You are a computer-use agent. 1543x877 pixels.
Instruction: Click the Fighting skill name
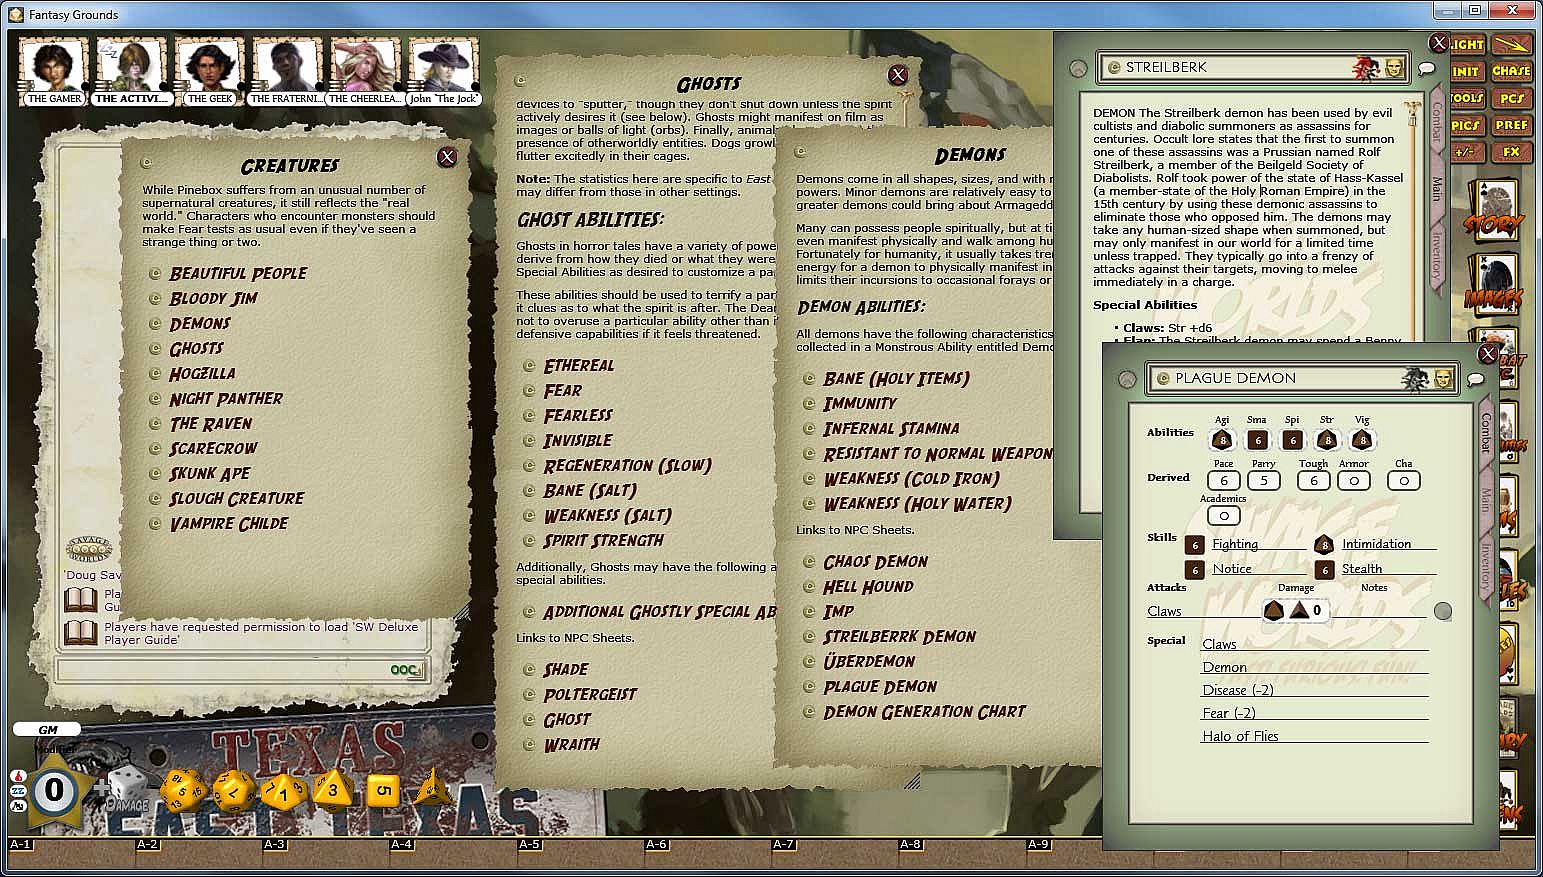point(1235,544)
